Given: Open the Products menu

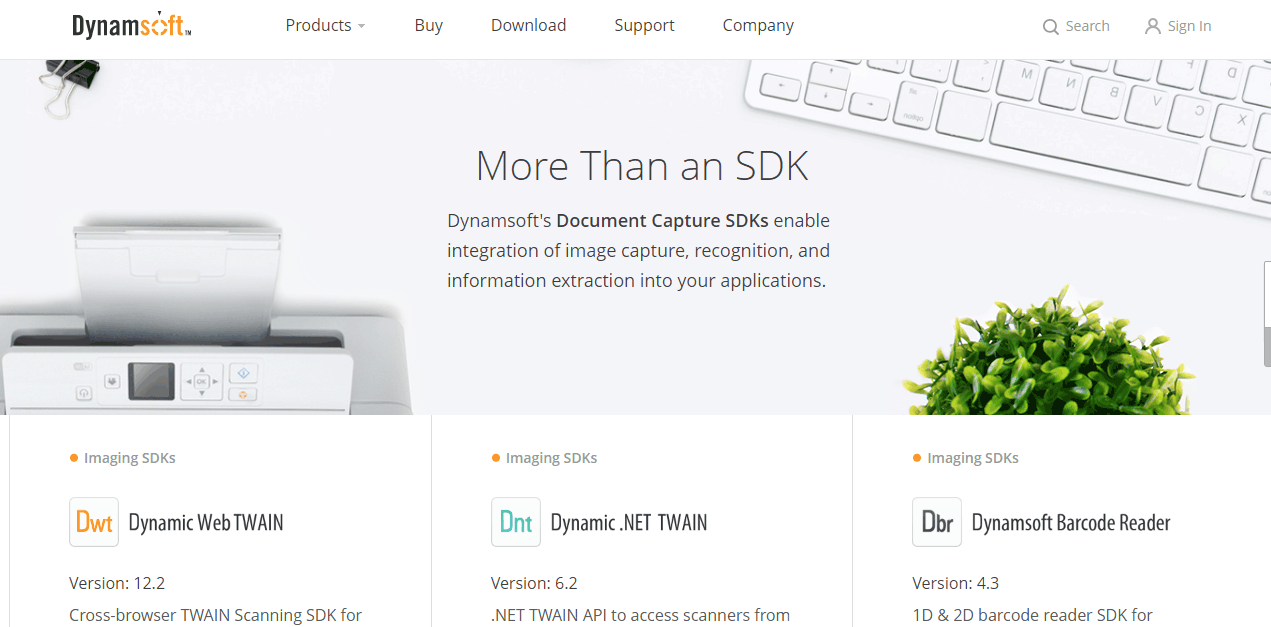Looking at the screenshot, I should (318, 26).
